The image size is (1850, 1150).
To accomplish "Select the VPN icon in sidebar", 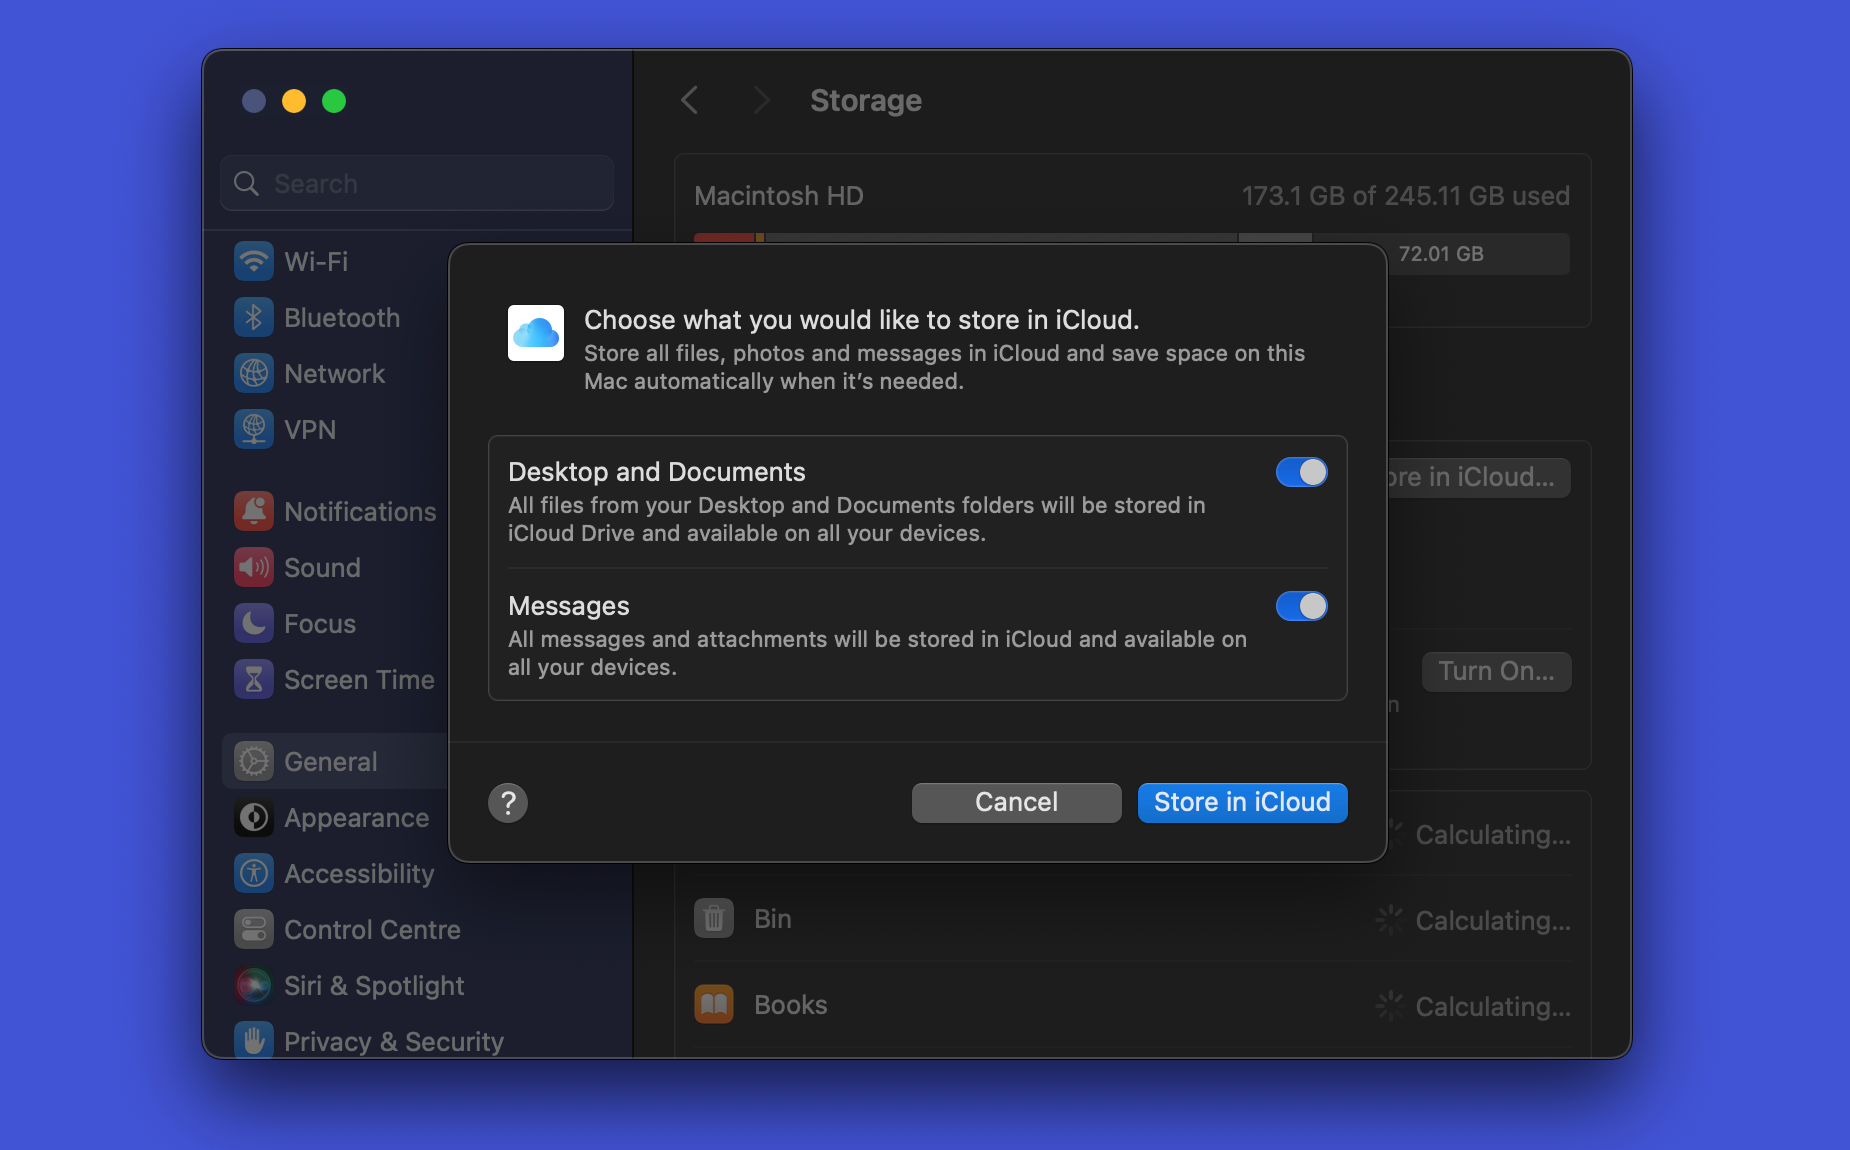I will 254,429.
